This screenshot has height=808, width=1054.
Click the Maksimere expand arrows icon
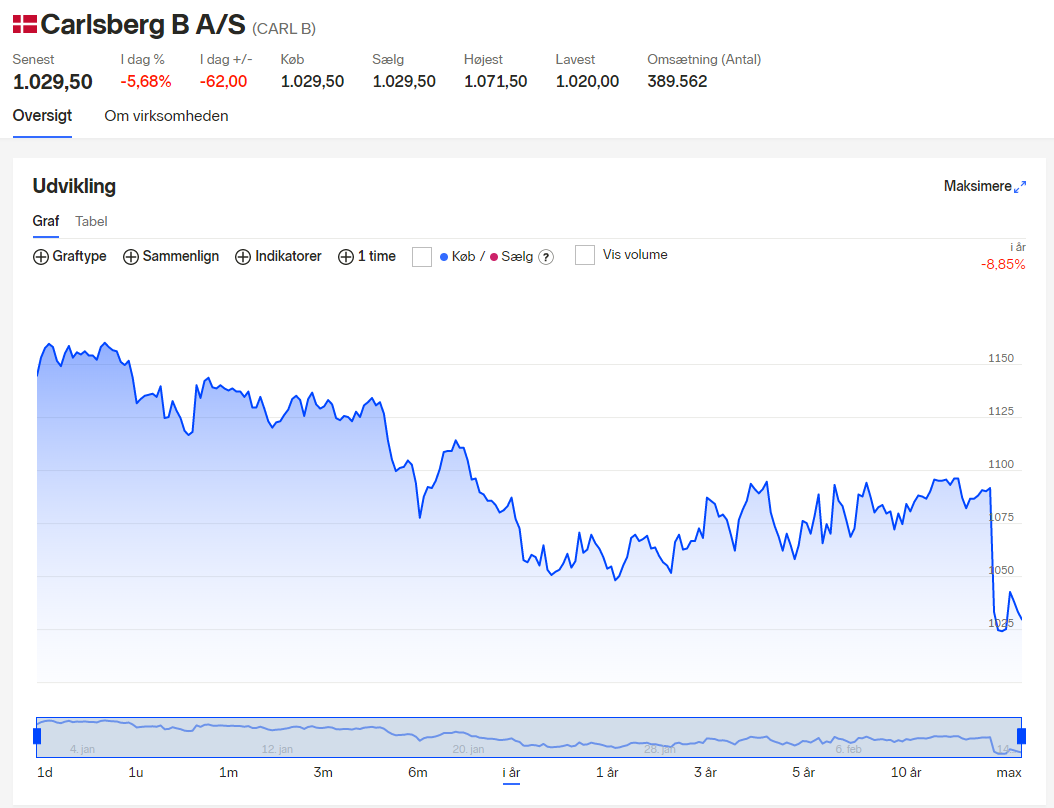1020,187
